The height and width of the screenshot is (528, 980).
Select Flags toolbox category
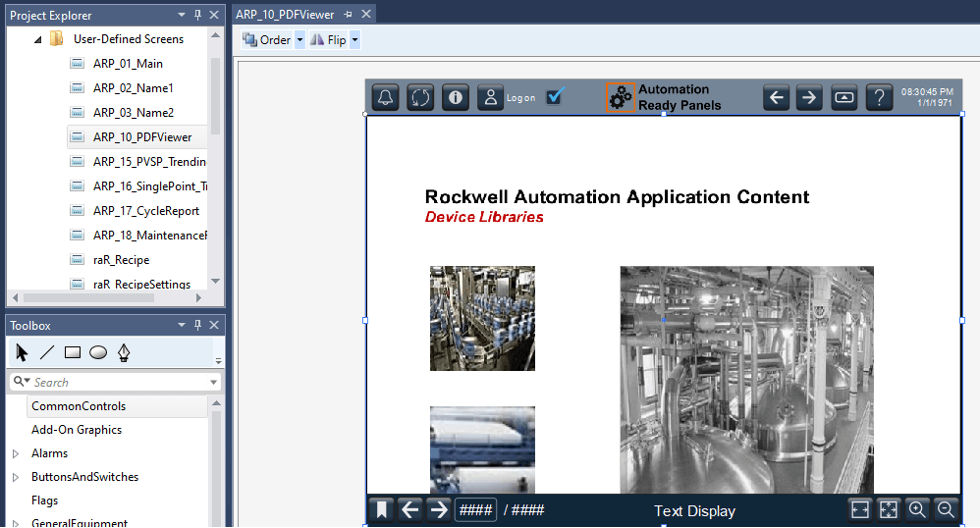(x=44, y=501)
